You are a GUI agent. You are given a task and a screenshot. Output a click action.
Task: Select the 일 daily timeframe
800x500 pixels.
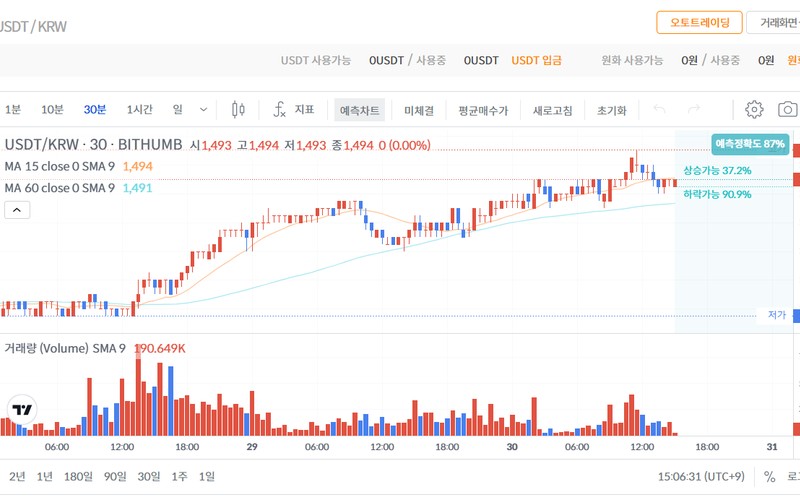[178, 110]
